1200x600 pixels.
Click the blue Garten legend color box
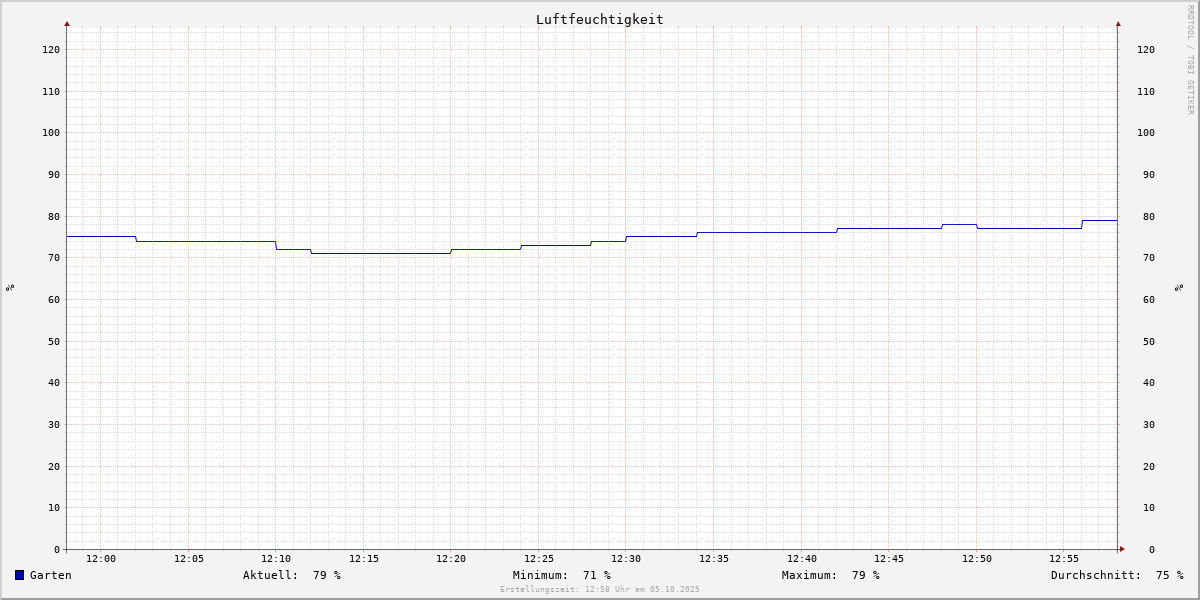19,575
